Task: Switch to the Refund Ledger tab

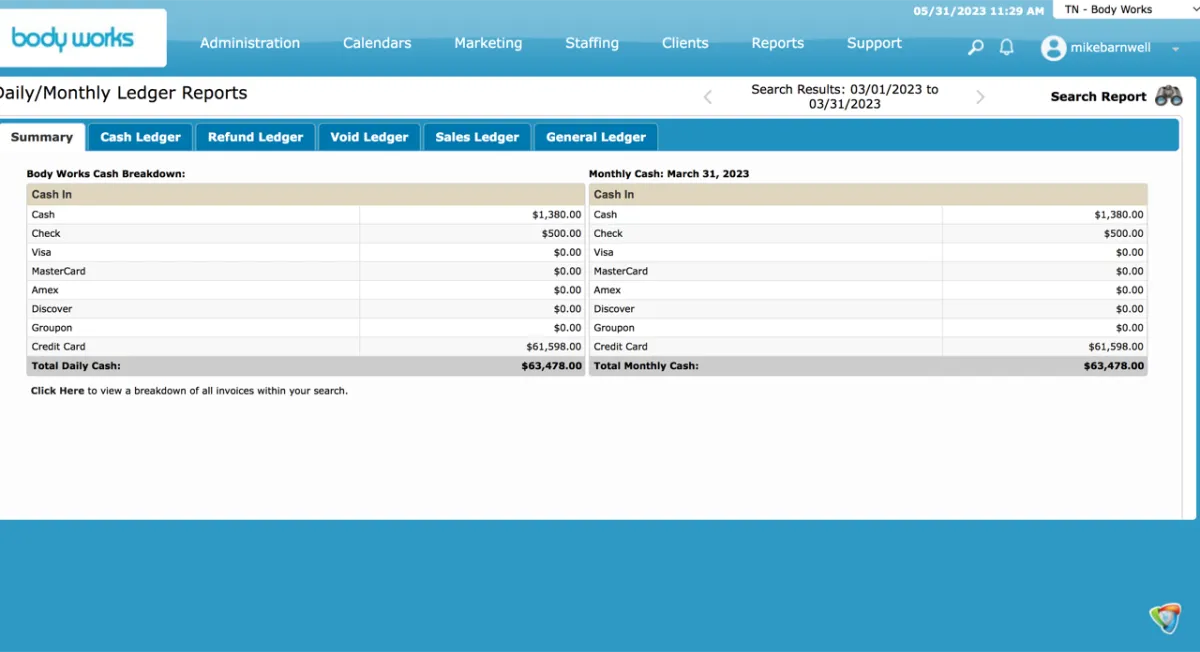Action: (x=255, y=137)
